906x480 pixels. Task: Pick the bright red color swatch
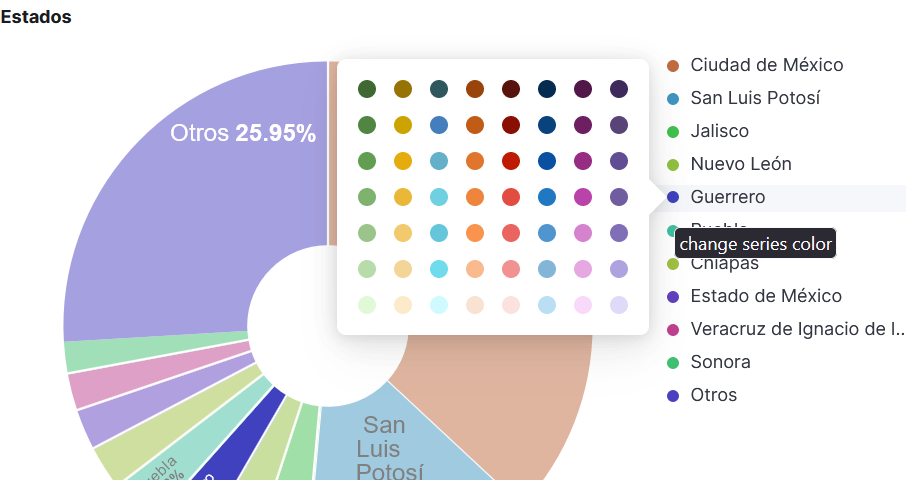click(511, 161)
